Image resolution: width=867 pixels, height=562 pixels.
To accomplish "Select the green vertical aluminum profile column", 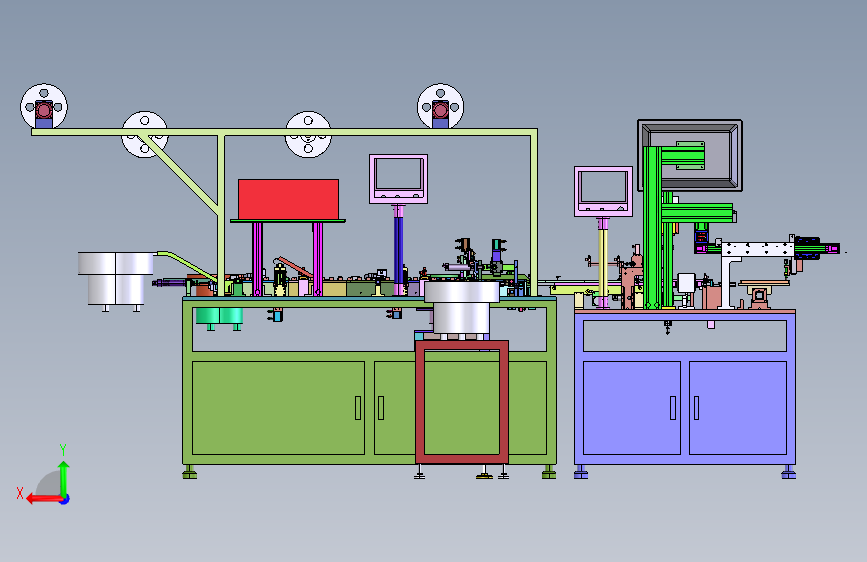I will (652, 227).
